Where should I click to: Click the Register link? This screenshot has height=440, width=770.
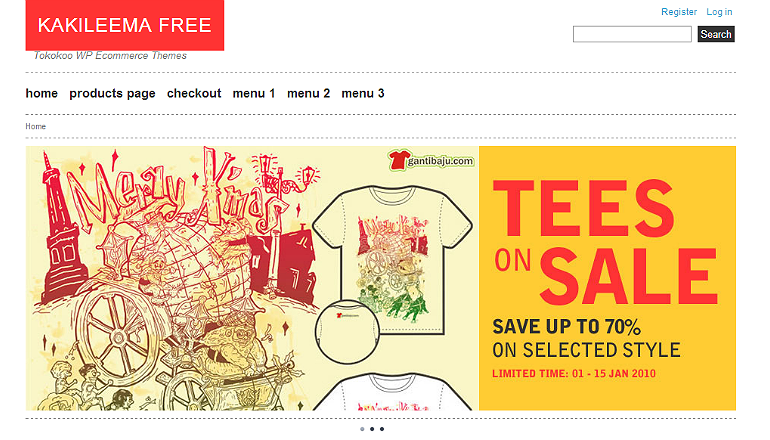(679, 12)
